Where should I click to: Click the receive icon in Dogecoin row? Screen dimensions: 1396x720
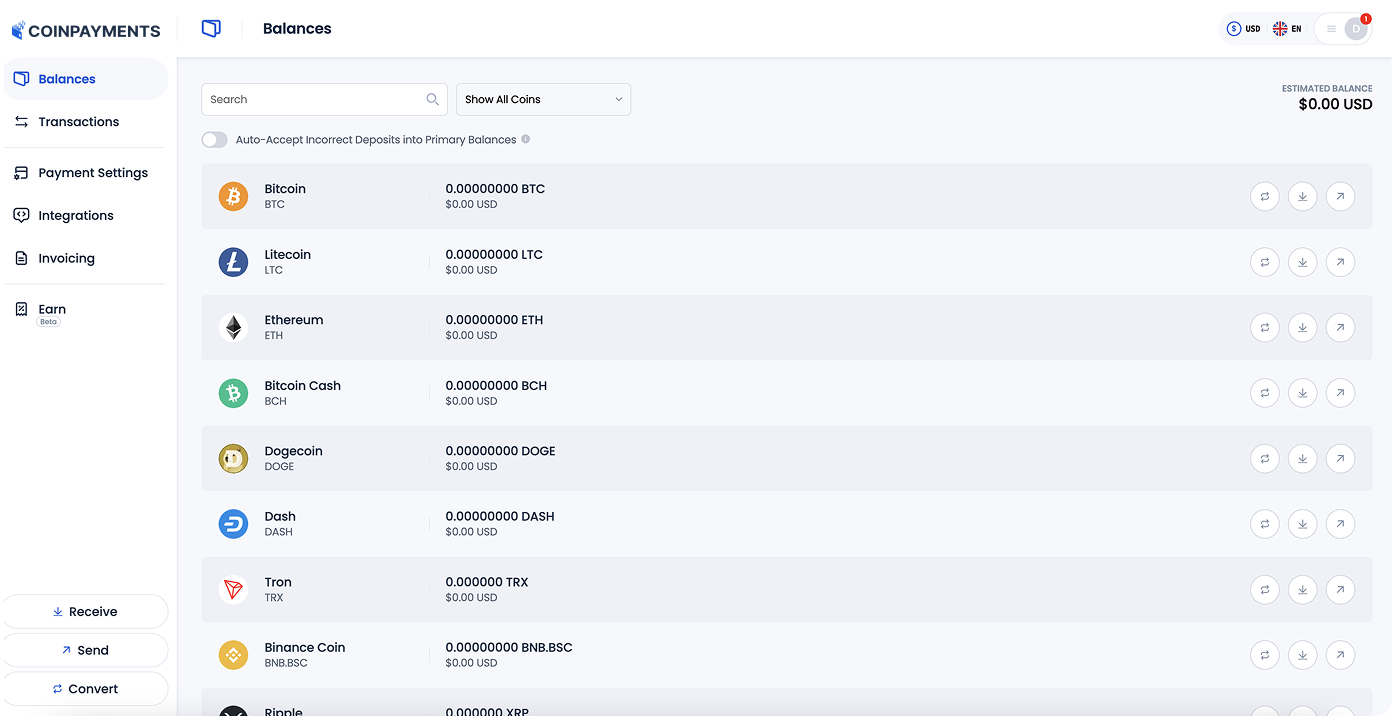(x=1302, y=459)
